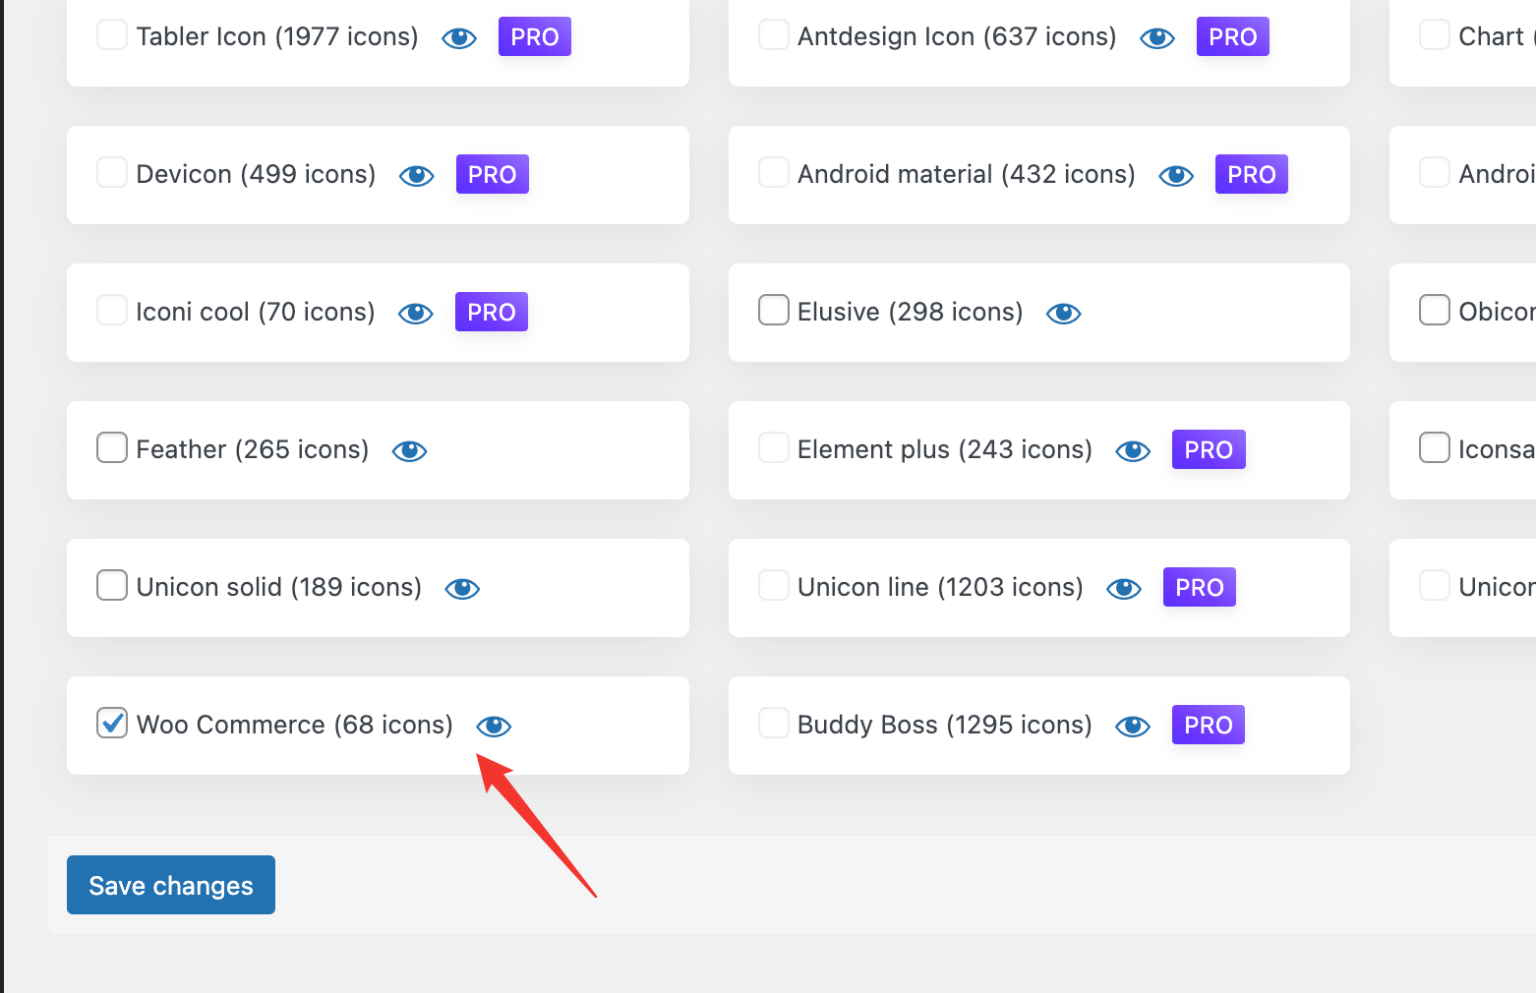1536x993 pixels.
Task: Preview Tabler Icon set via eye icon
Action: click(x=459, y=38)
